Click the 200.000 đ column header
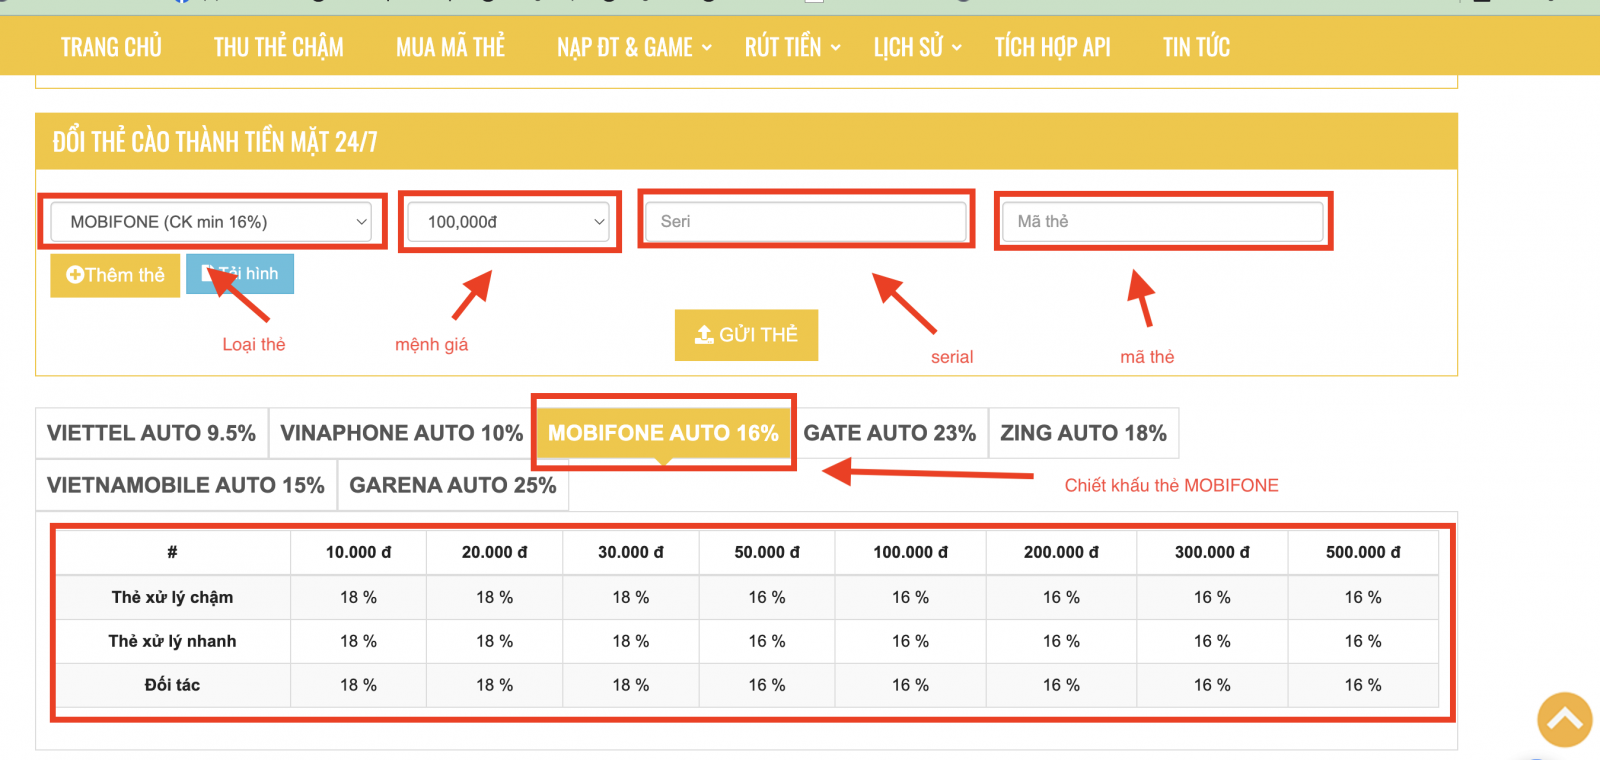 pyautogui.click(x=1061, y=552)
